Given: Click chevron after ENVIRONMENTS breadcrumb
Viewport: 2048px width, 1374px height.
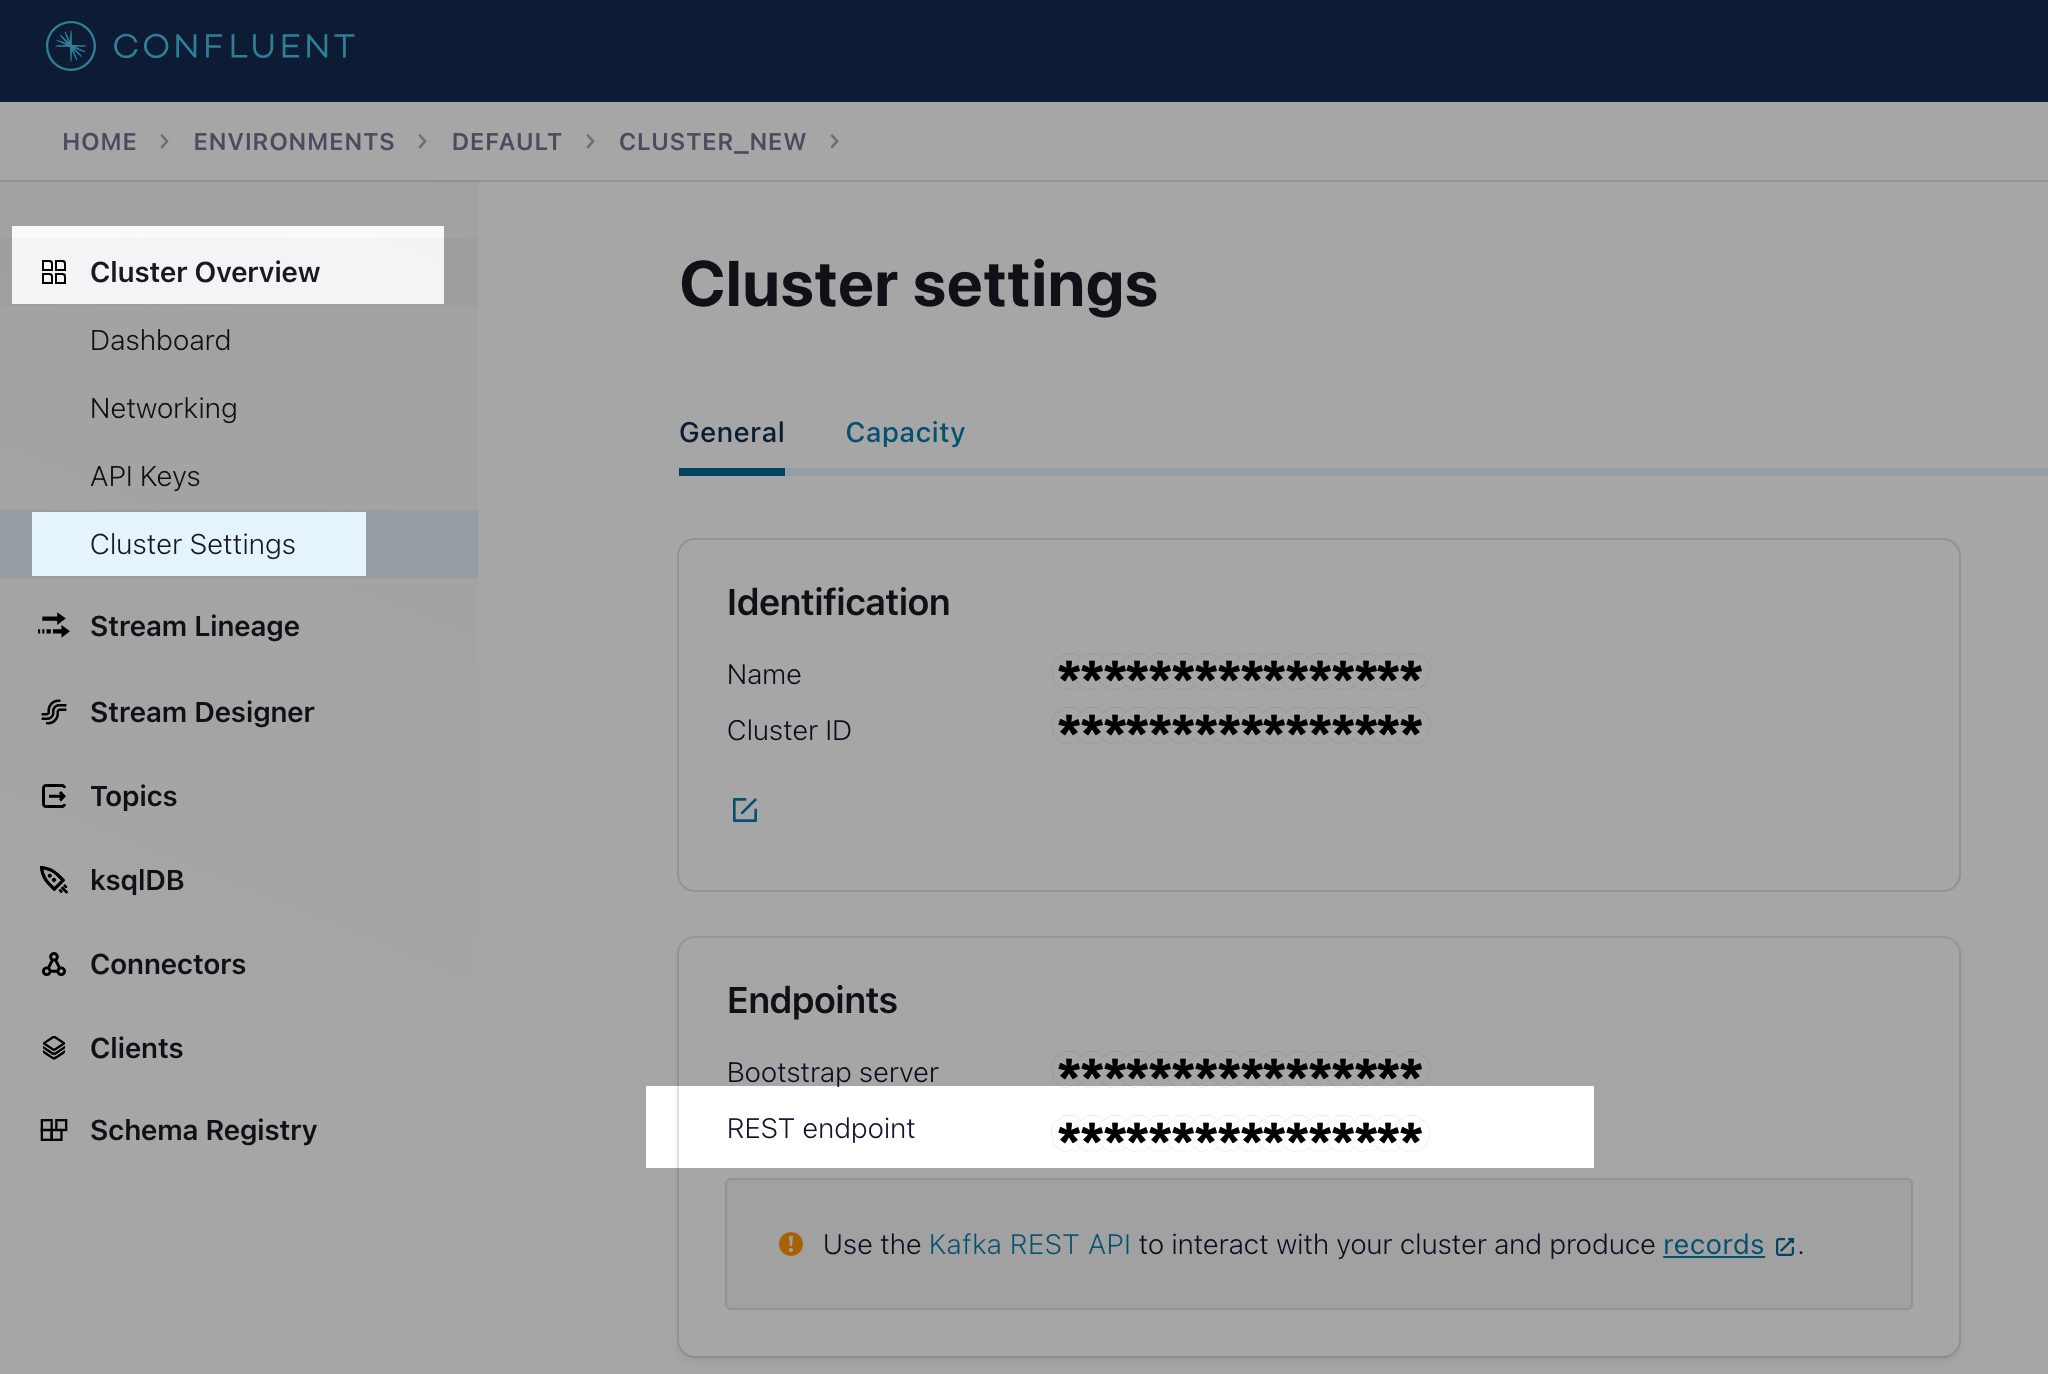Looking at the screenshot, I should coord(423,142).
